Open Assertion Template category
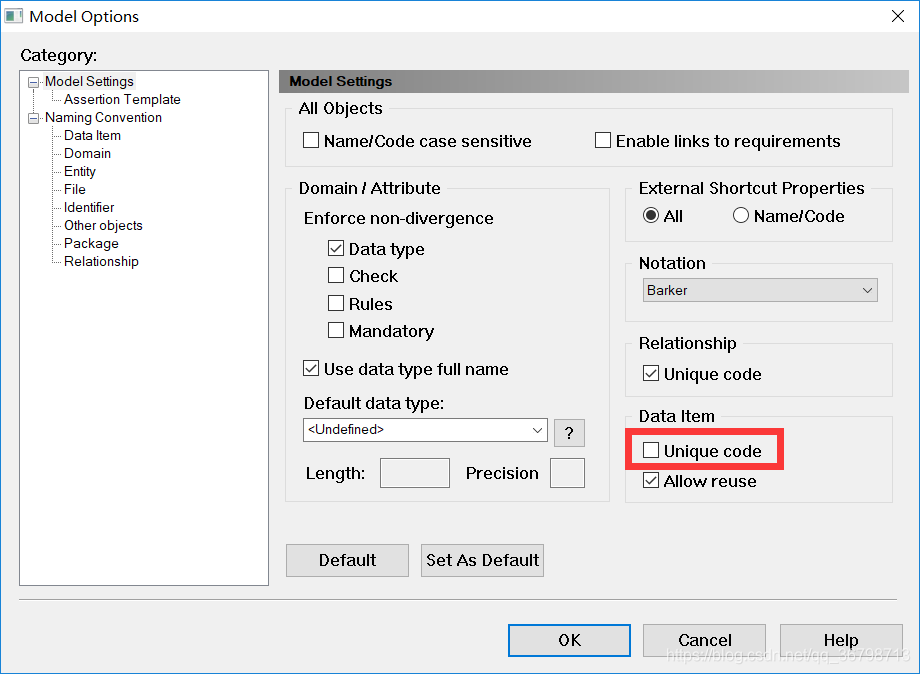Viewport: 920px width, 674px height. (122, 100)
